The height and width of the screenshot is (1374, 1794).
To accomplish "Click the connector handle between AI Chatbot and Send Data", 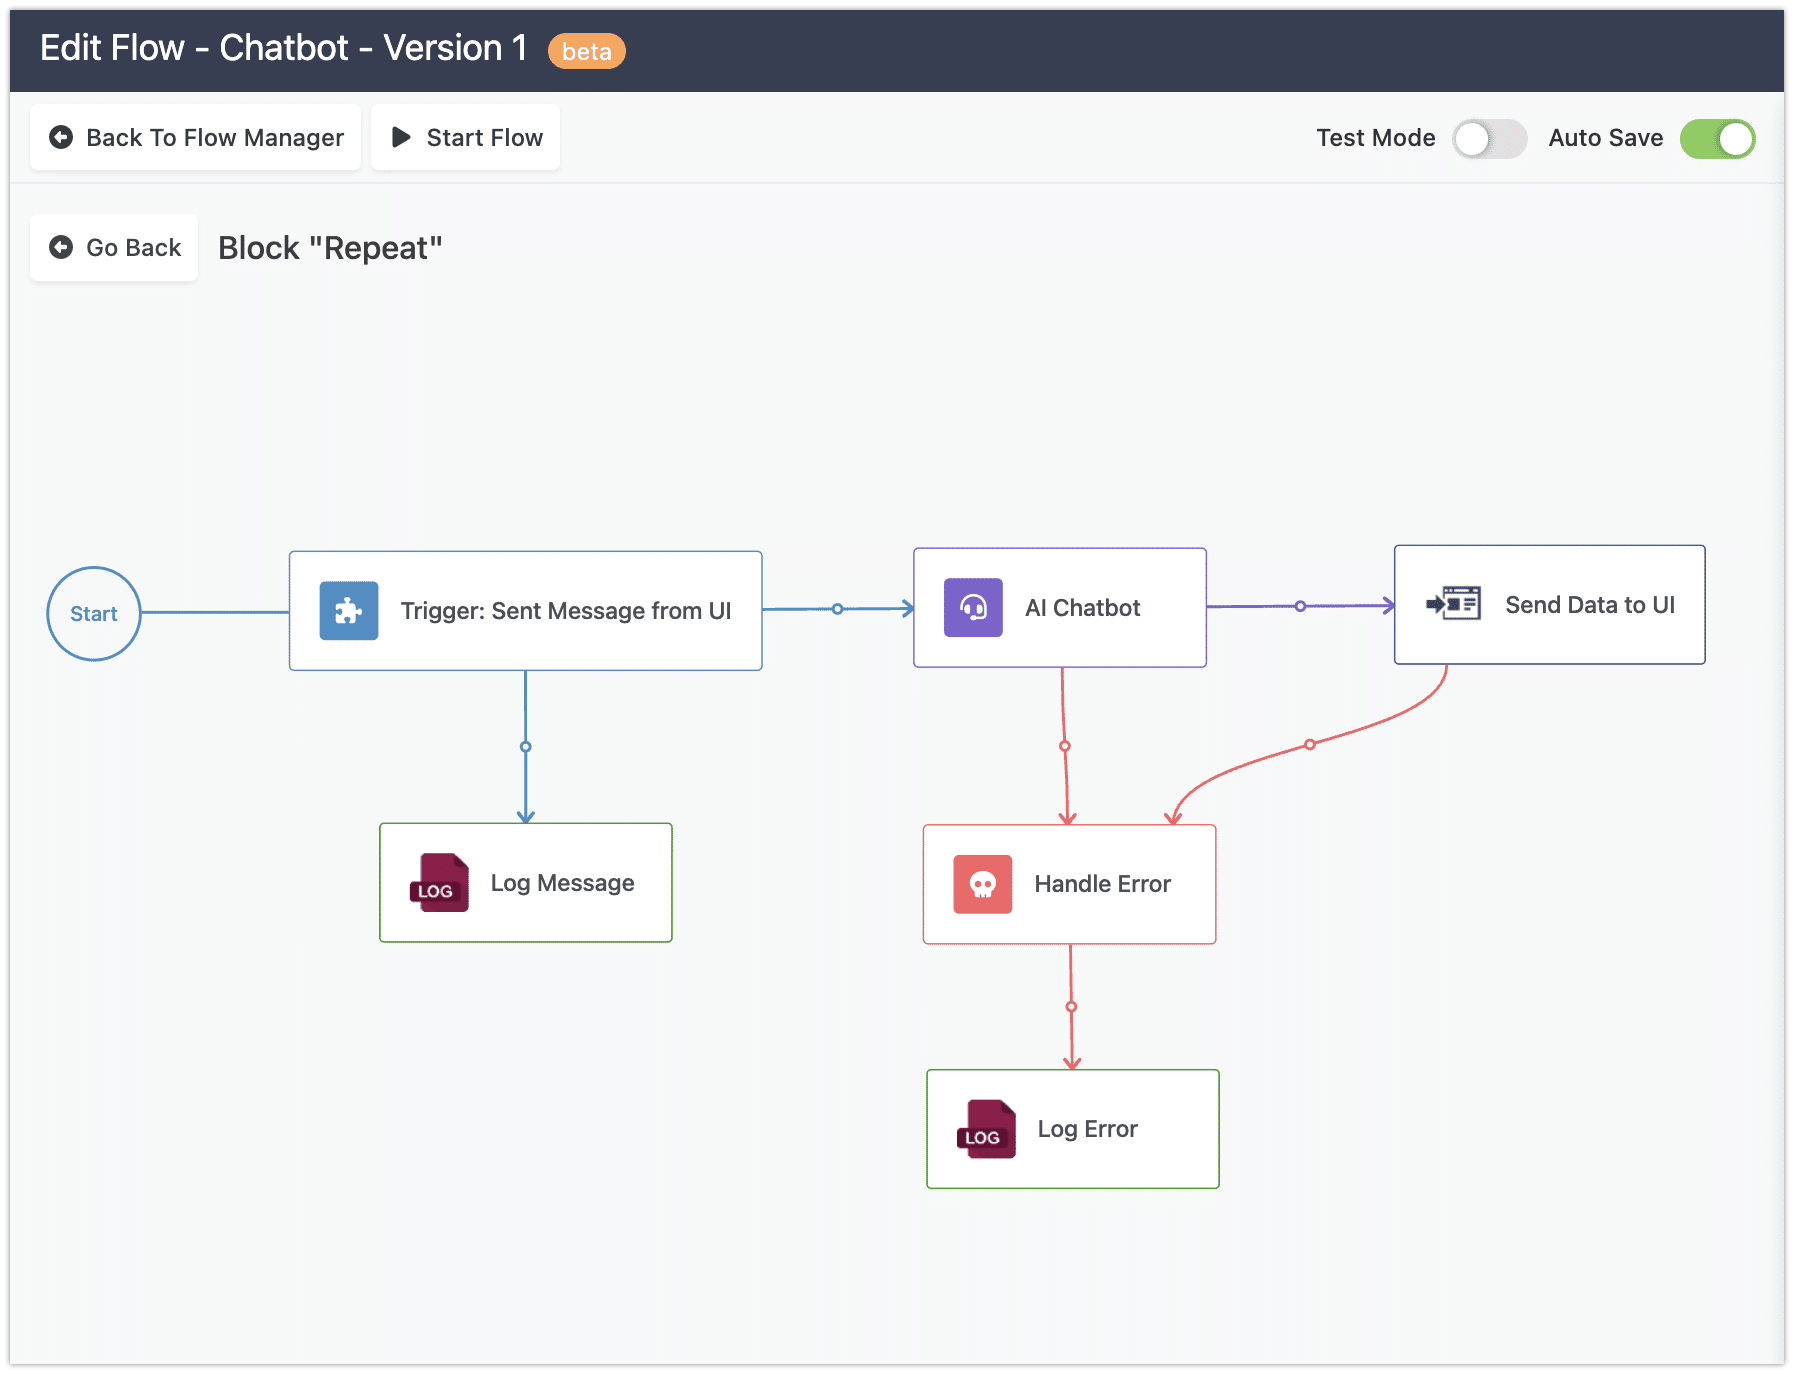I will (x=1300, y=606).
